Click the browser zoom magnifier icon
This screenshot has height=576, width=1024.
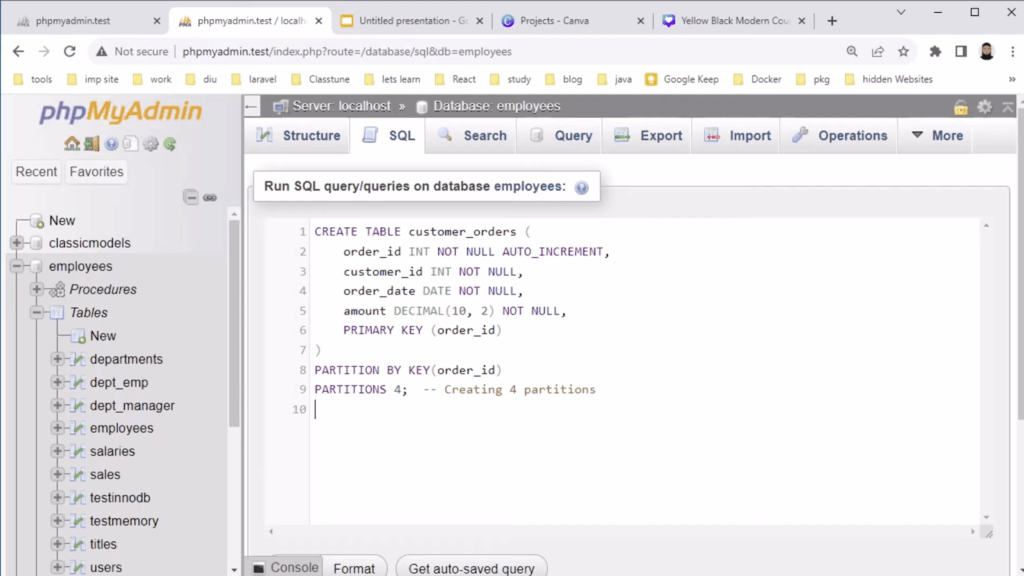pos(852,52)
